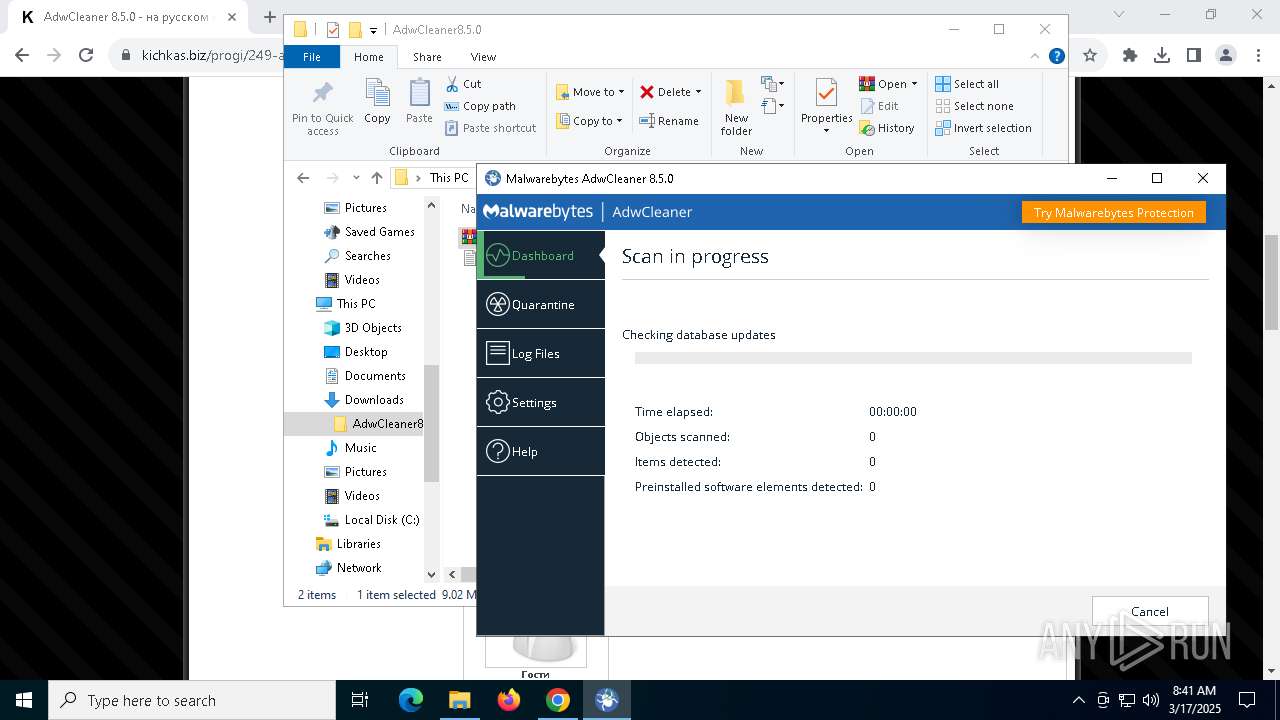This screenshot has height=720, width=1280.
Task: Click Rename in the Organize group
Action: [x=669, y=121]
